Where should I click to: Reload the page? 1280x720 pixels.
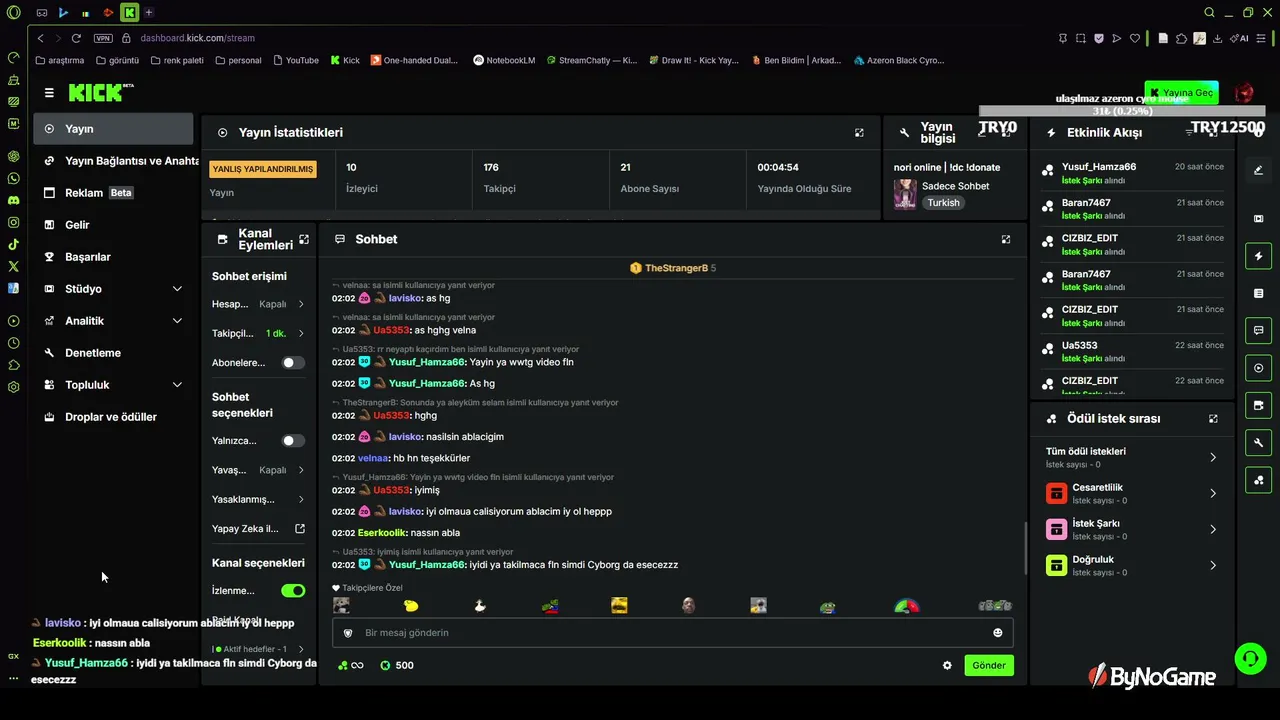[76, 38]
